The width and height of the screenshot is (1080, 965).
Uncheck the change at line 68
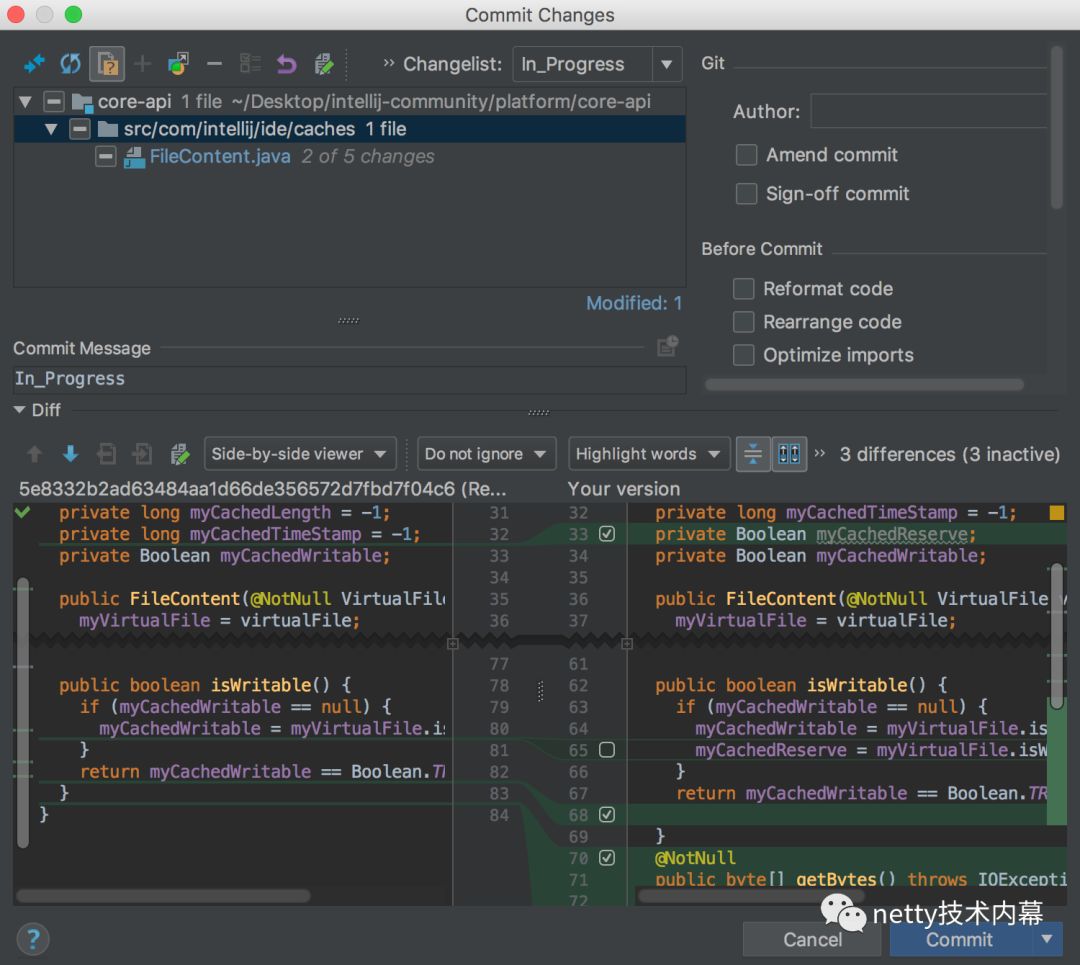tap(607, 814)
